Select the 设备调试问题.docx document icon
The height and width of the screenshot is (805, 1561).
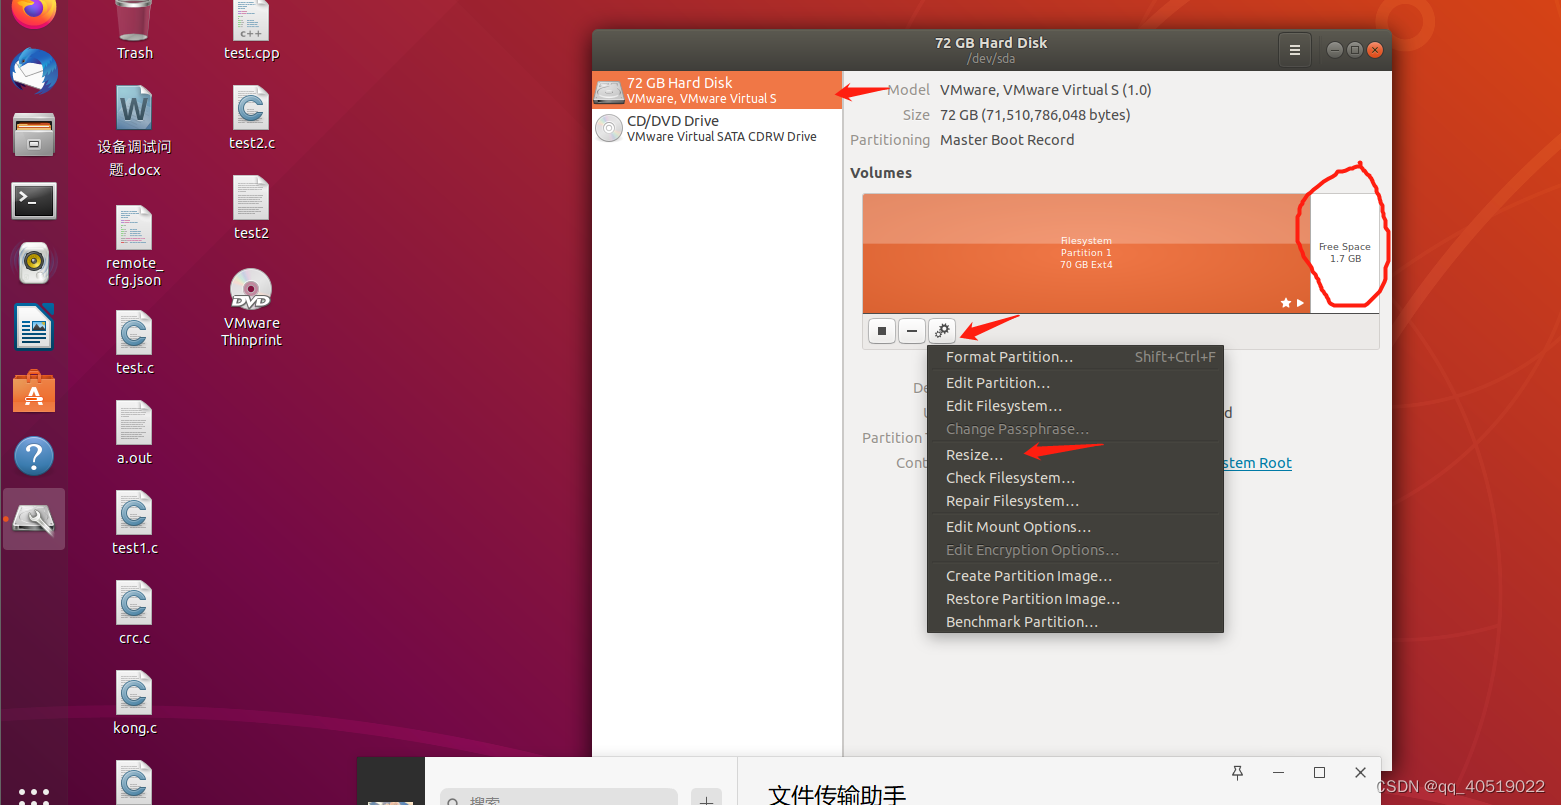[x=134, y=132]
